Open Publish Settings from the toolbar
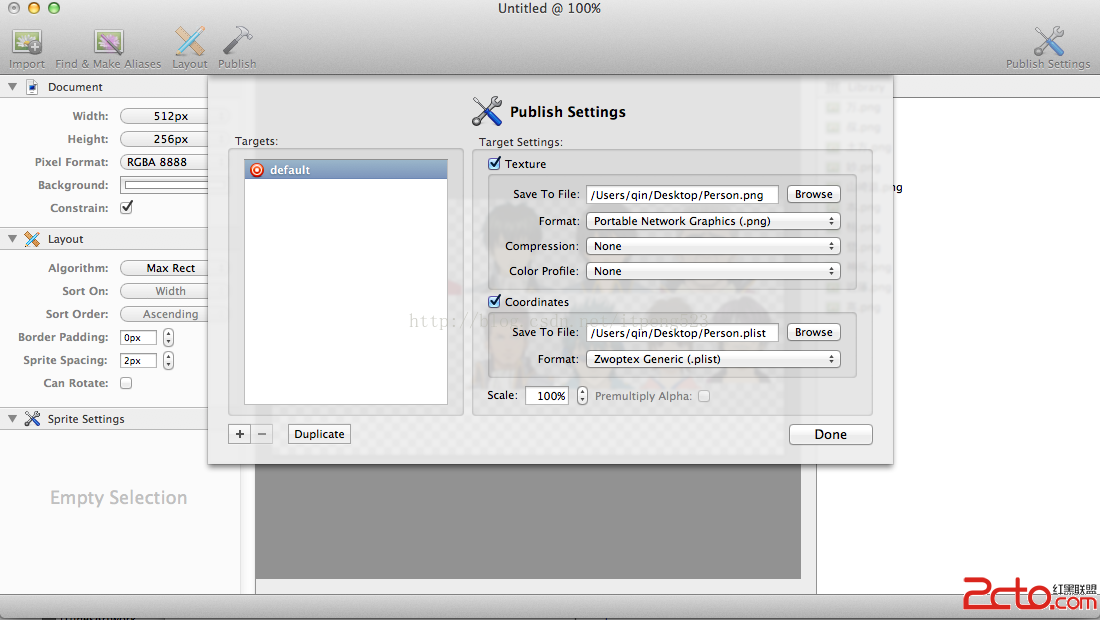 [1048, 43]
